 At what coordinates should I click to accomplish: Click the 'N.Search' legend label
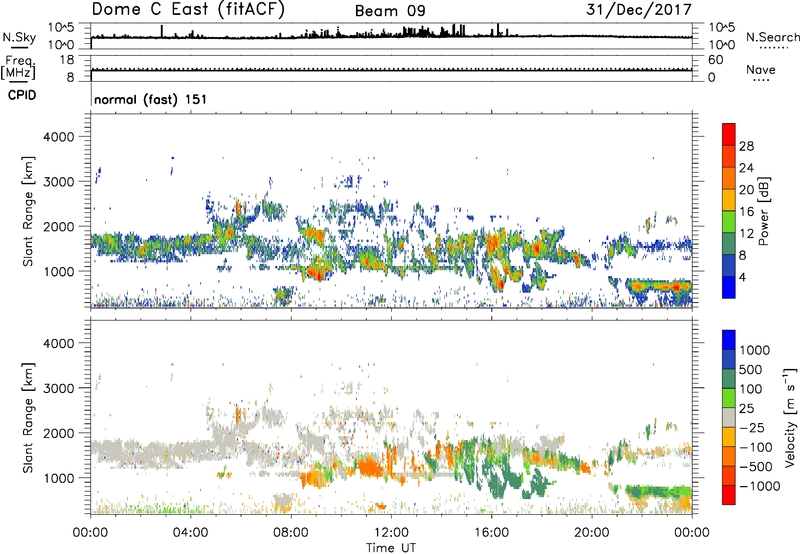(772, 37)
